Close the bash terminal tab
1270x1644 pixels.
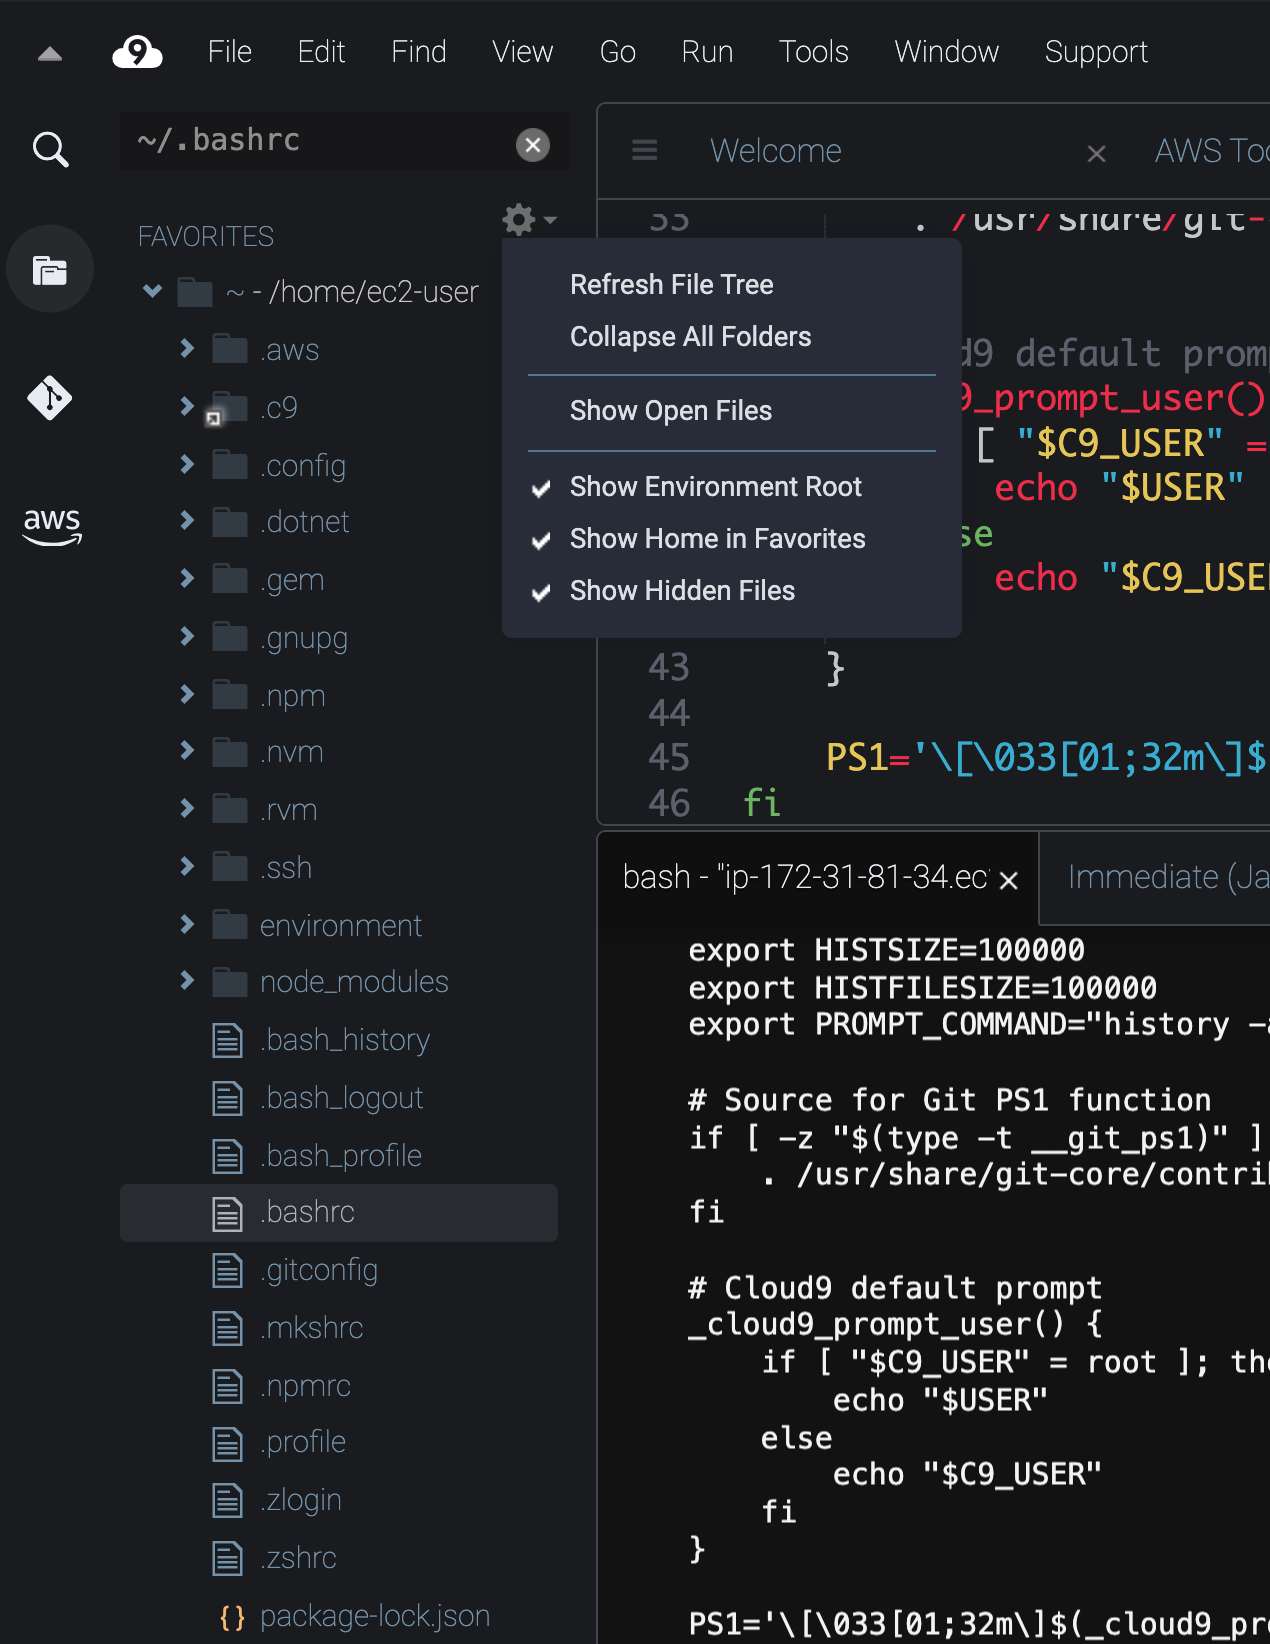point(1009,880)
